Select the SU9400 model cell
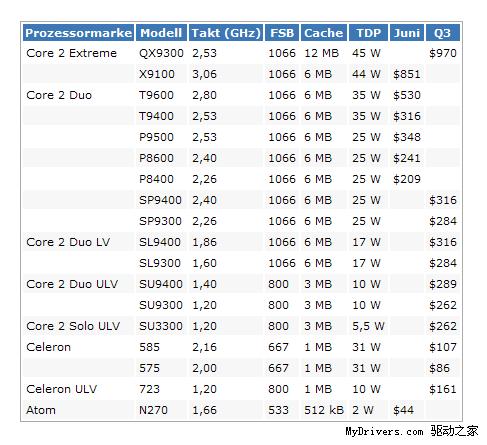Image resolution: width=487 pixels, height=445 pixels. [x=161, y=284]
